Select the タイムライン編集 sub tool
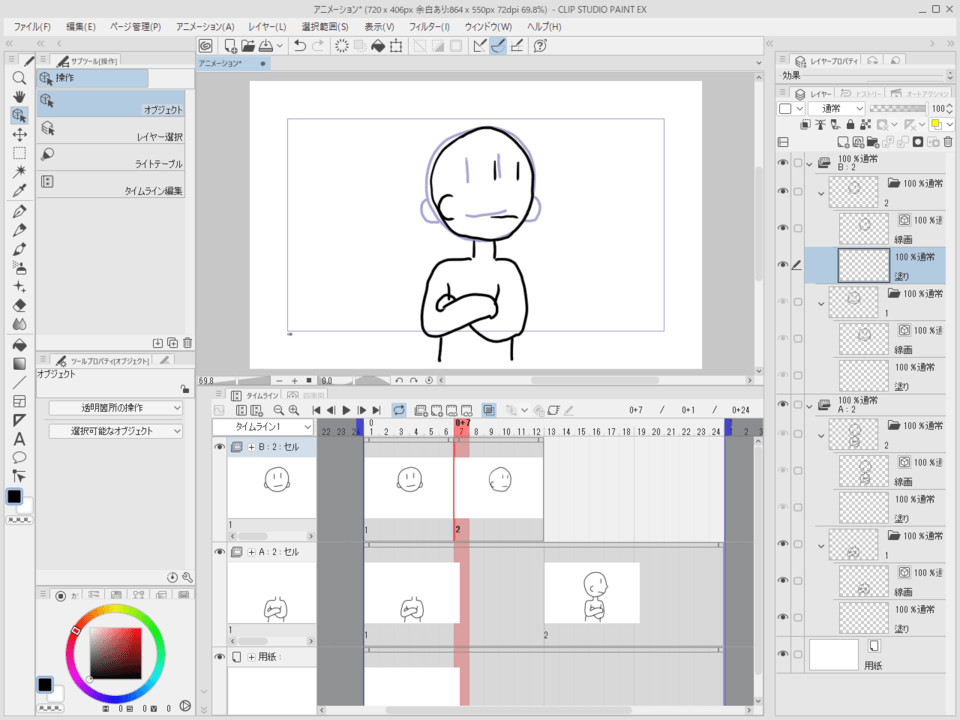This screenshot has width=960, height=720. pyautogui.click(x=111, y=184)
